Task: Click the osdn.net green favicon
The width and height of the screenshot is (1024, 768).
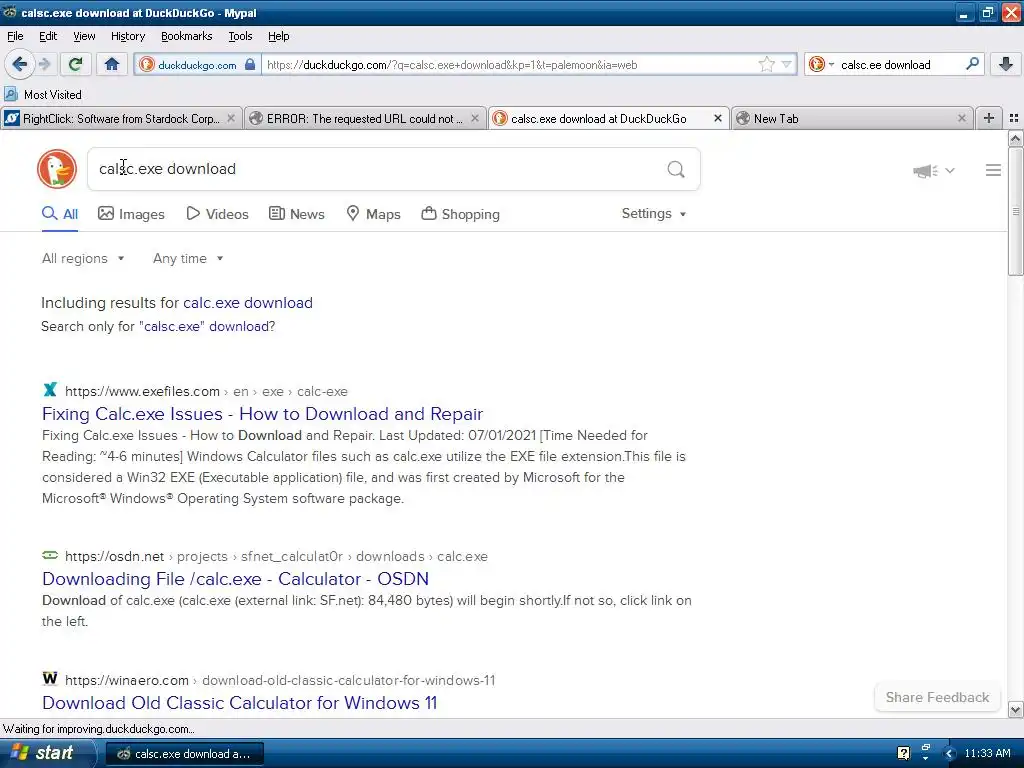Action: [x=50, y=555]
